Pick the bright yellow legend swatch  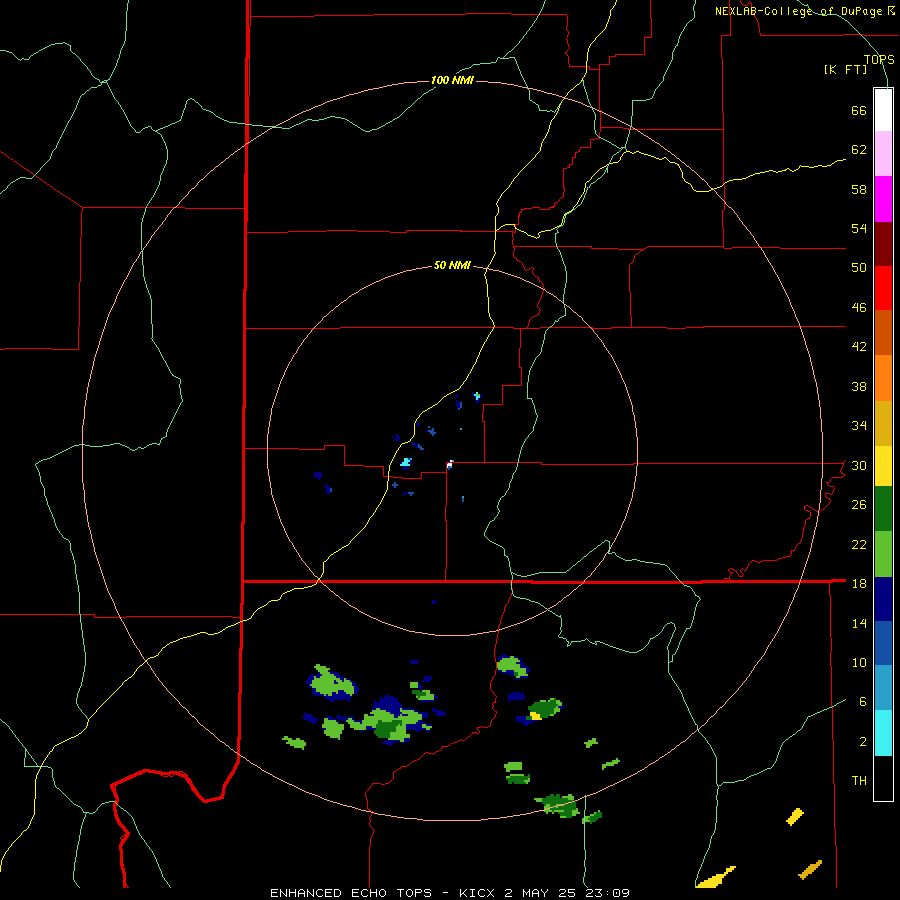(x=883, y=466)
